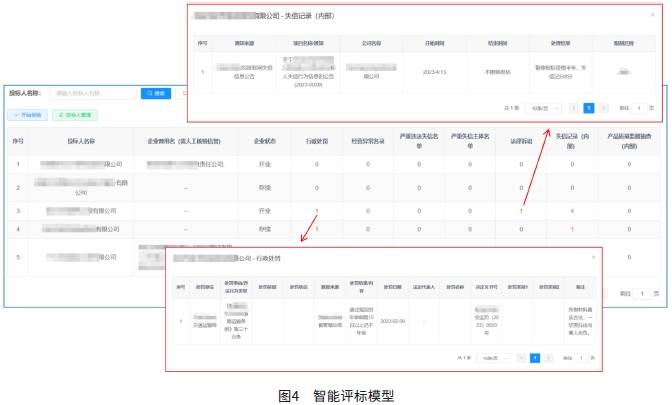Go to next page in 行政处罚 dialog
This screenshot has width=672, height=405.
549,358
